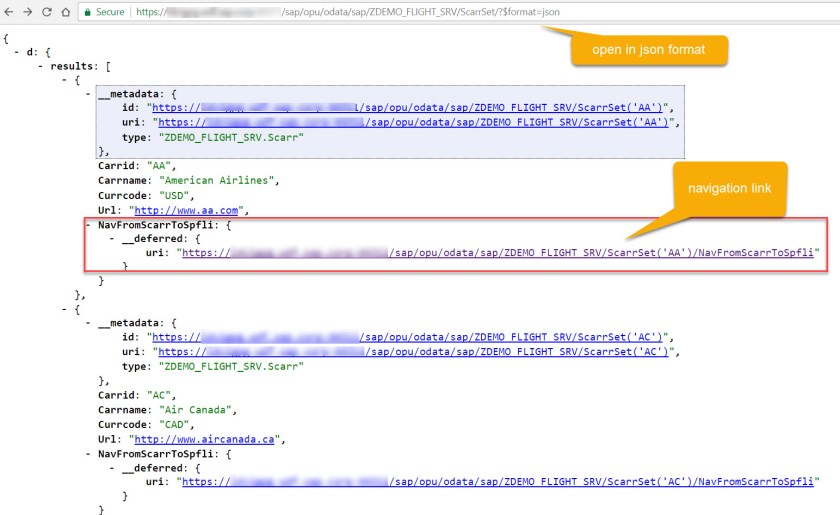Viewport: 840px width, 515px height.
Task: Open the id link for ScarrSet('AC')
Action: [x=407, y=337]
